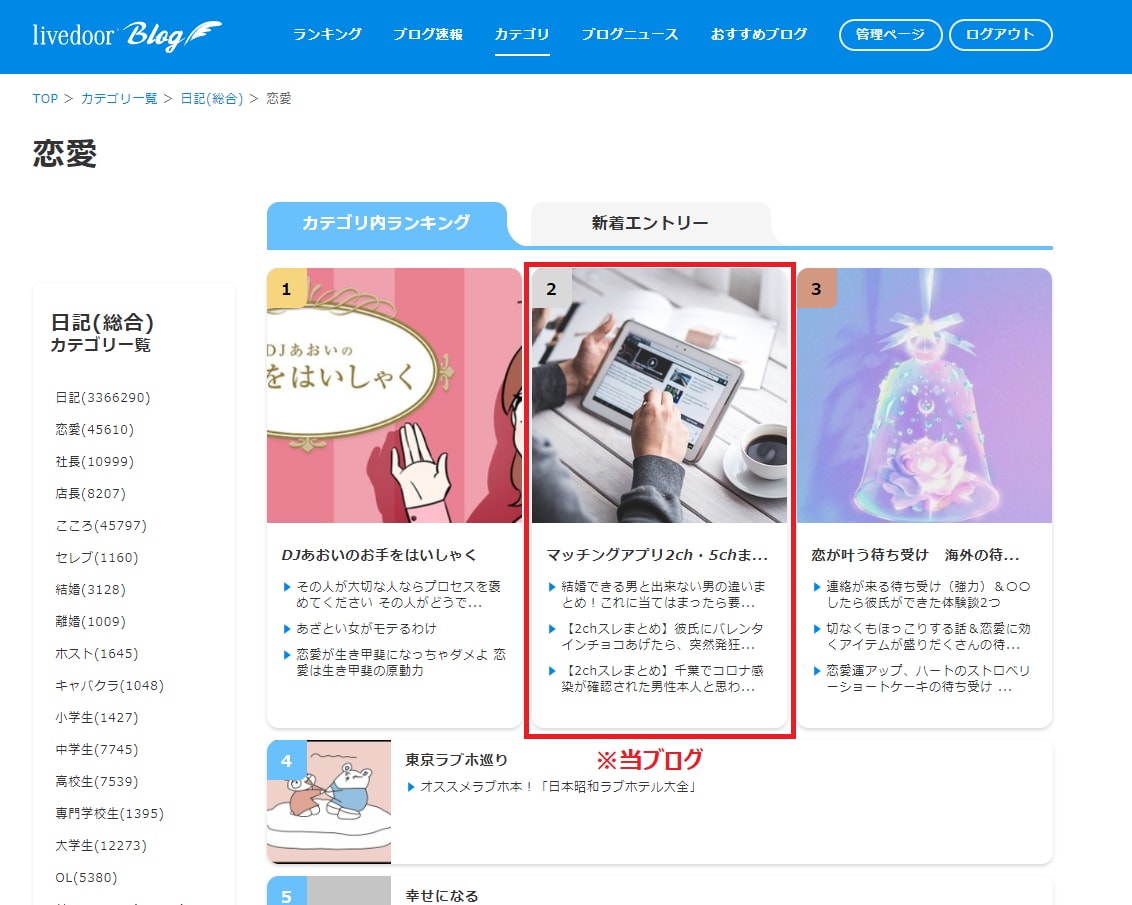Open blog title DJあおいのお手をはいしゃく
The height and width of the screenshot is (905, 1132).
pyautogui.click(x=379, y=555)
